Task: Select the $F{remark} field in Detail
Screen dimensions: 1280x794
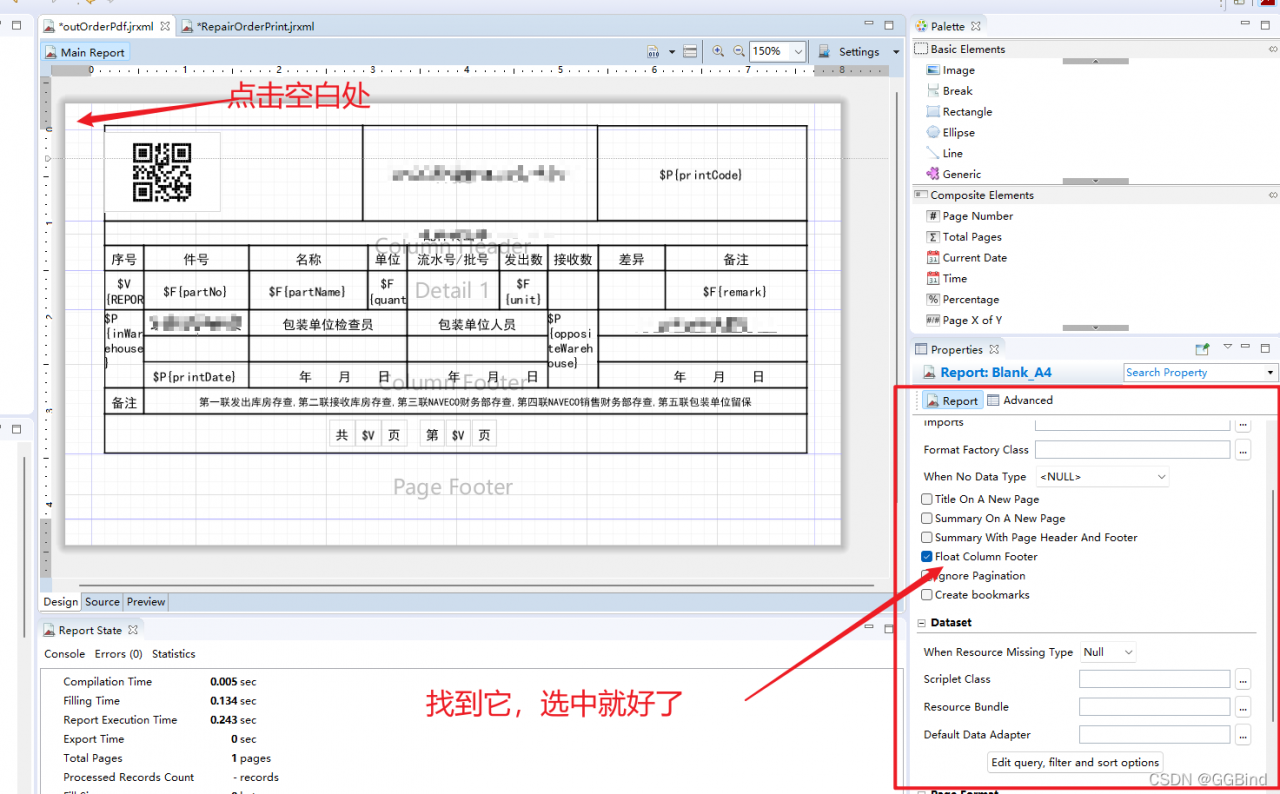Action: point(735,291)
